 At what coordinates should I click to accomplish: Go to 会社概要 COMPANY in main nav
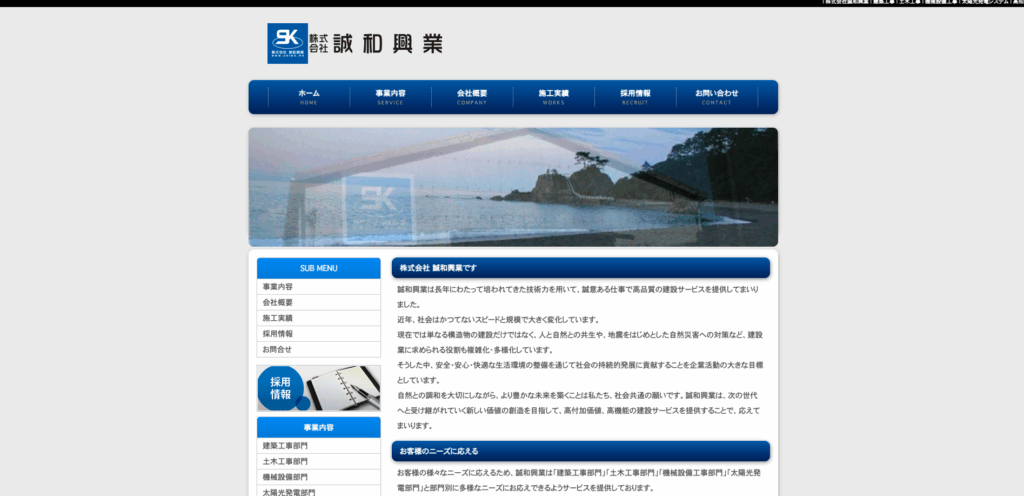[472, 97]
